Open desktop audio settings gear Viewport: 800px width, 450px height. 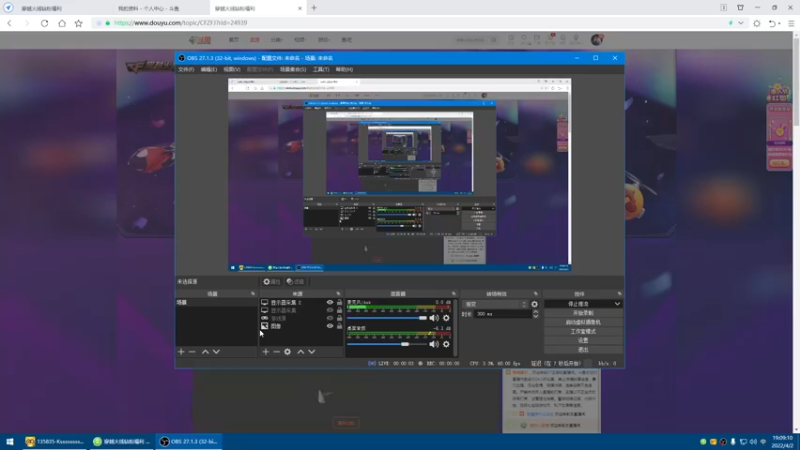click(x=446, y=344)
